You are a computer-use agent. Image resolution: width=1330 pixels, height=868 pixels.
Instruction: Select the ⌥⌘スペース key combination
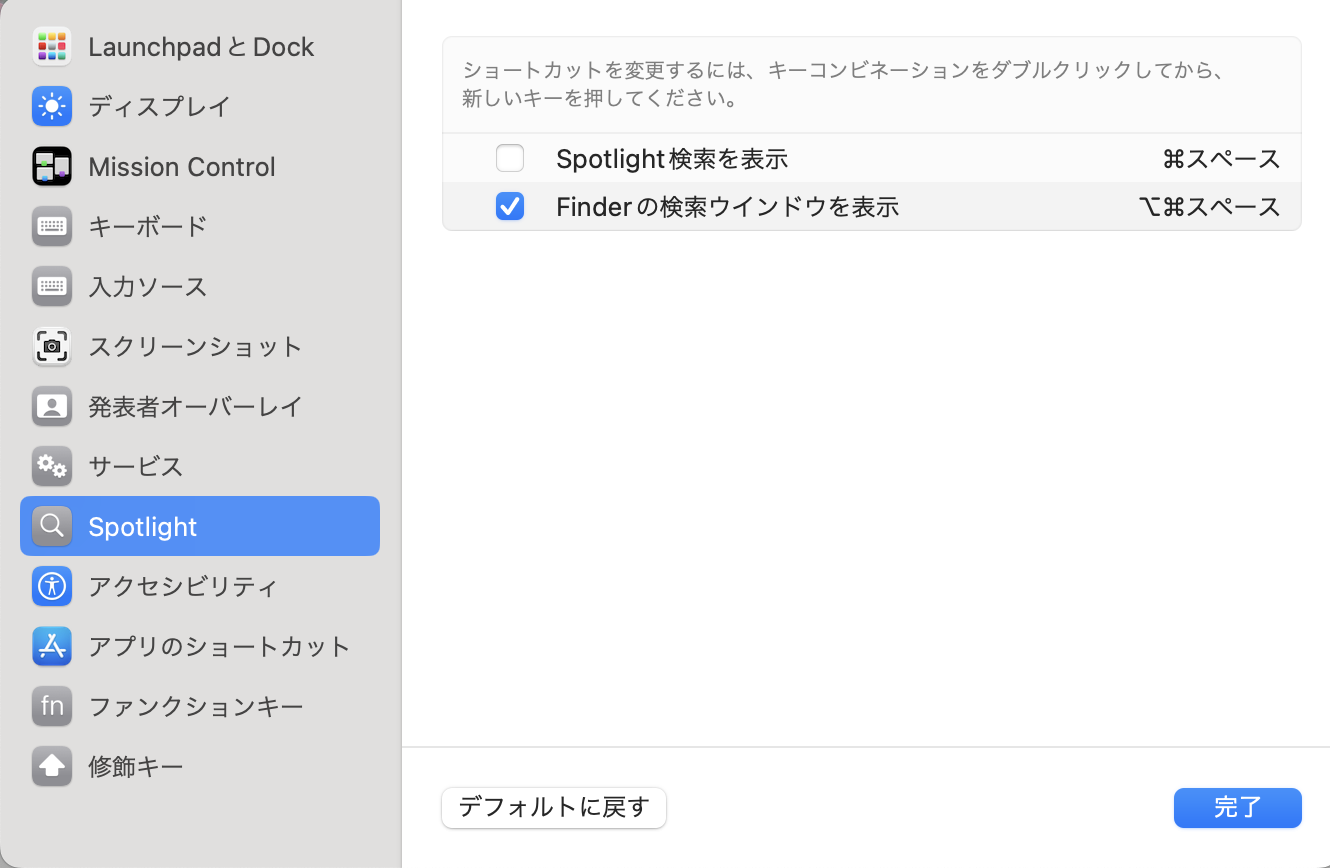click(x=1209, y=206)
